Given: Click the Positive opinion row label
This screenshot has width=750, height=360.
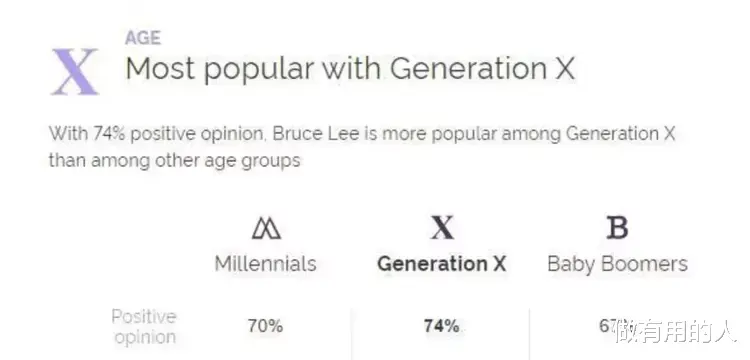Looking at the screenshot, I should click(x=143, y=327).
